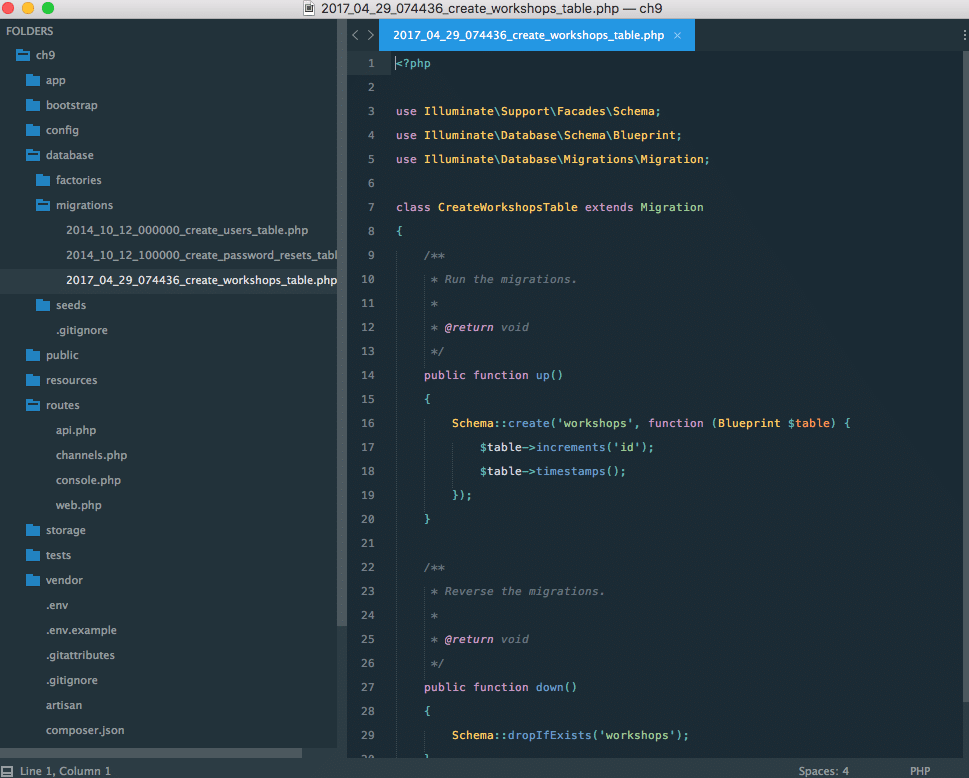
Task: Expand the resources folder icon
Action: pyautogui.click(x=33, y=380)
